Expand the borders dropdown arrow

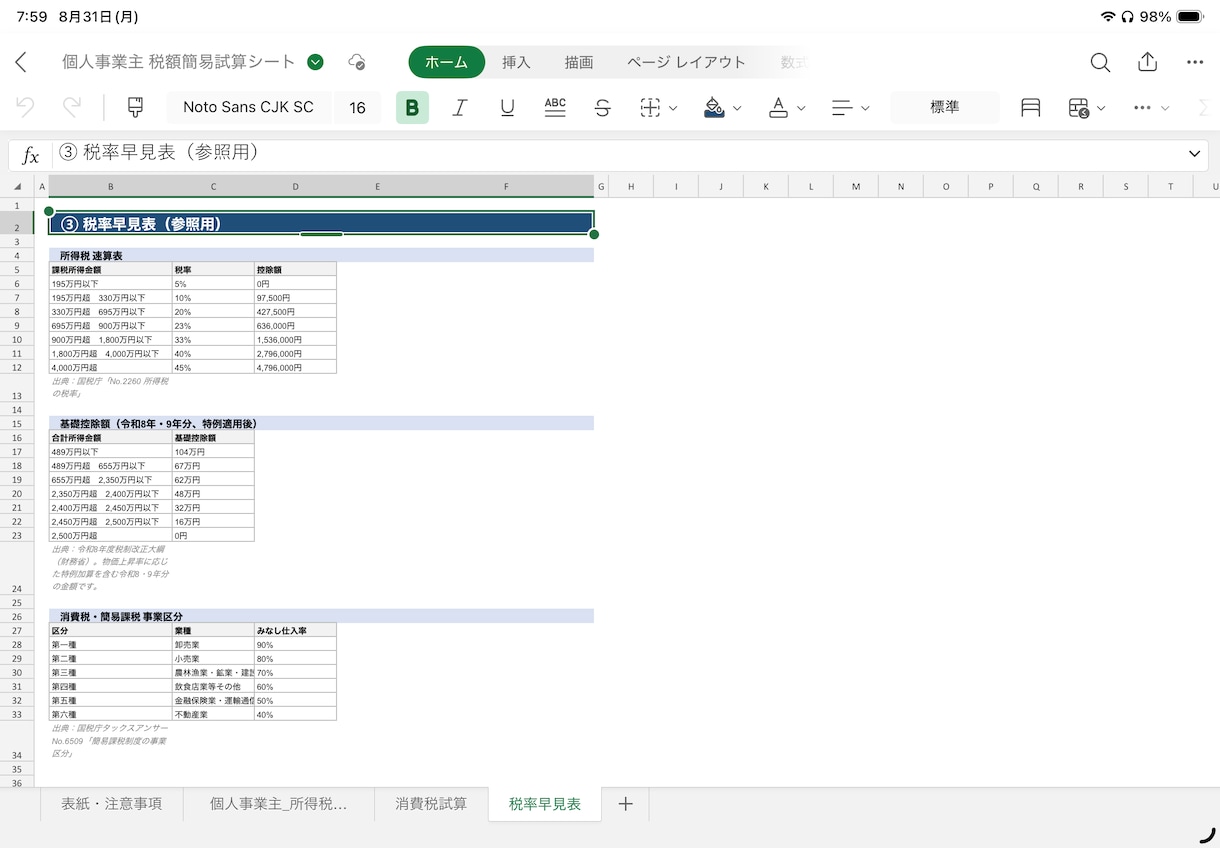pos(673,108)
